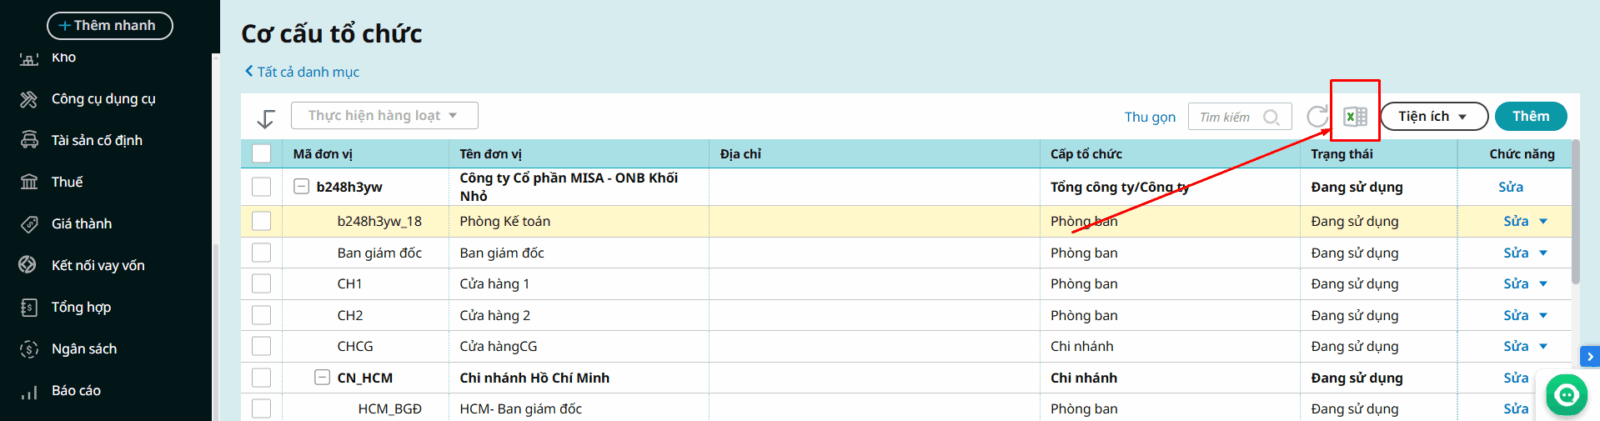Go back to Tất cả danh mục
Image resolution: width=1600 pixels, height=421 pixels.
click(302, 72)
